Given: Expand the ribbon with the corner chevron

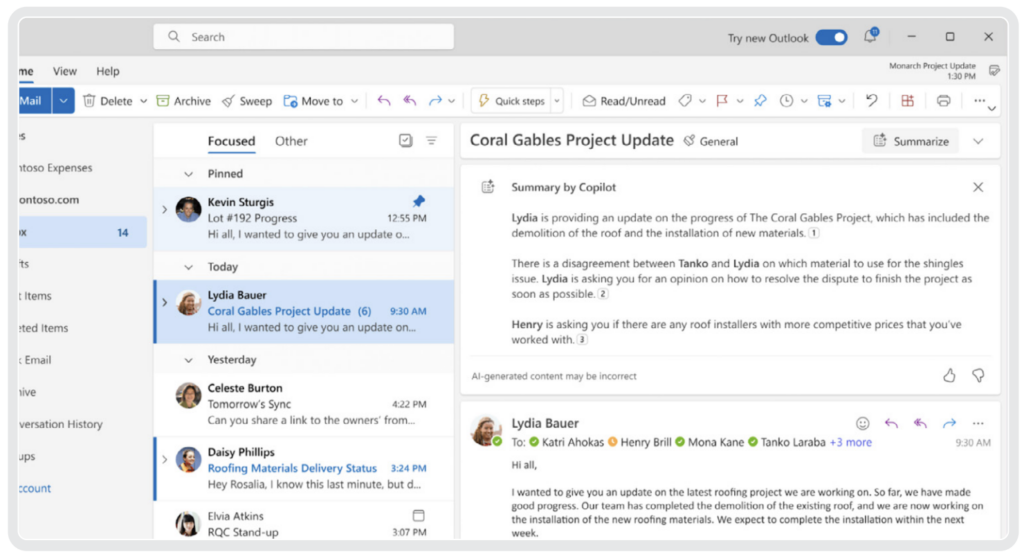Looking at the screenshot, I should pyautogui.click(x=992, y=109).
